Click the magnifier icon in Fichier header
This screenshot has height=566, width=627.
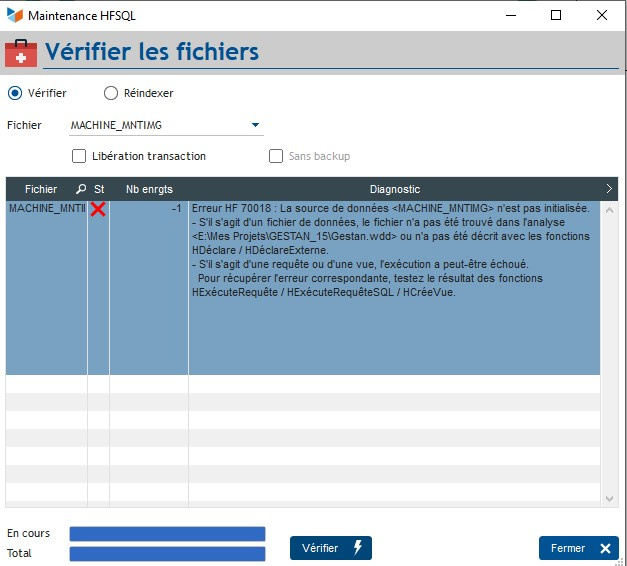80,189
